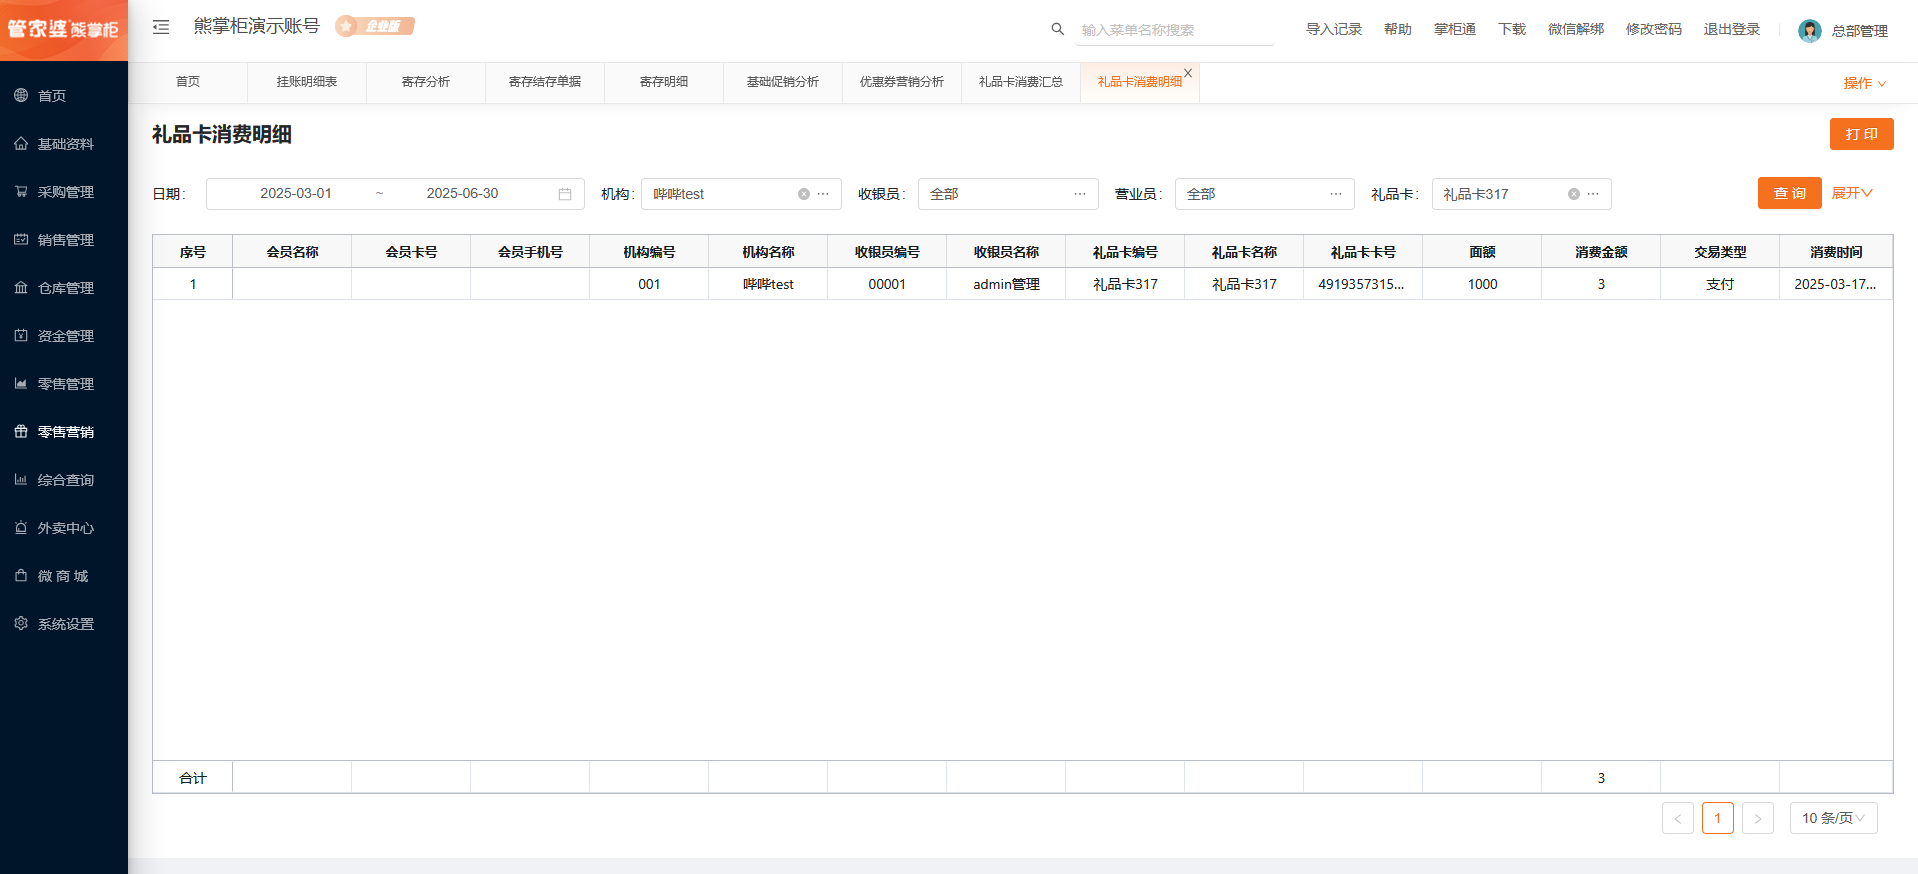Open 资金管理 sidebar menu

64,336
